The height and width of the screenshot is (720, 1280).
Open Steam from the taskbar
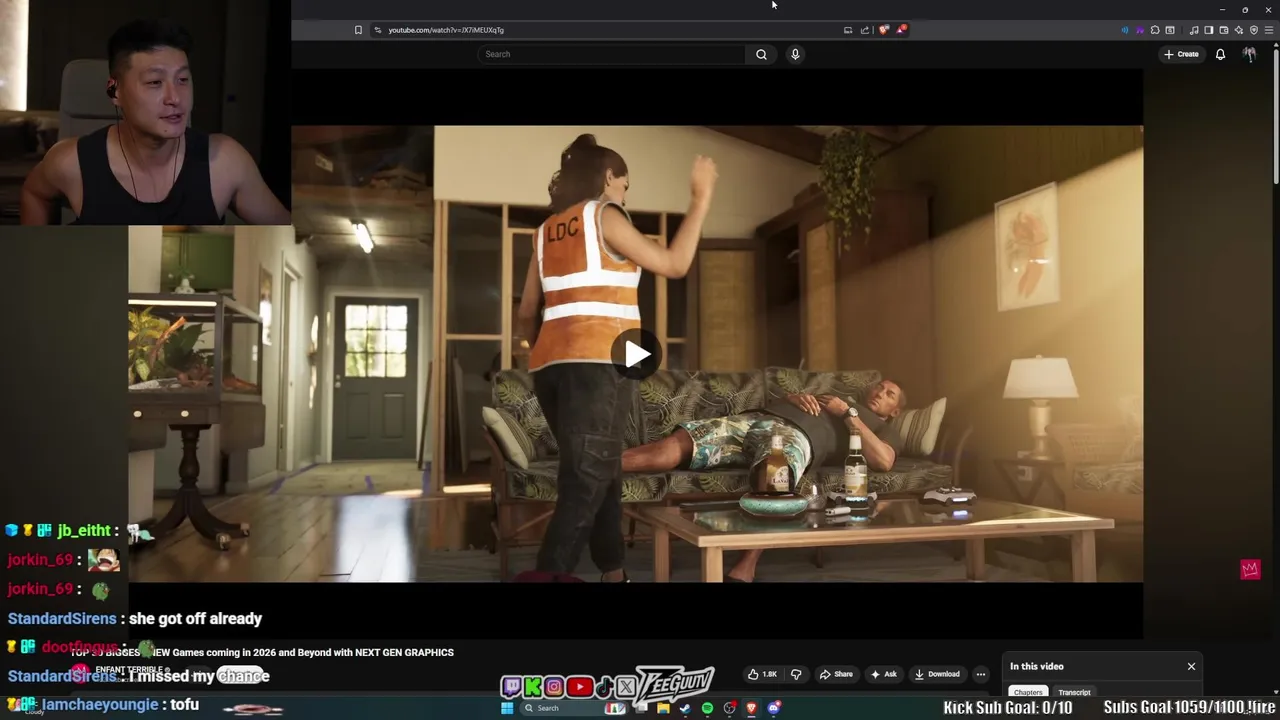click(x=685, y=708)
